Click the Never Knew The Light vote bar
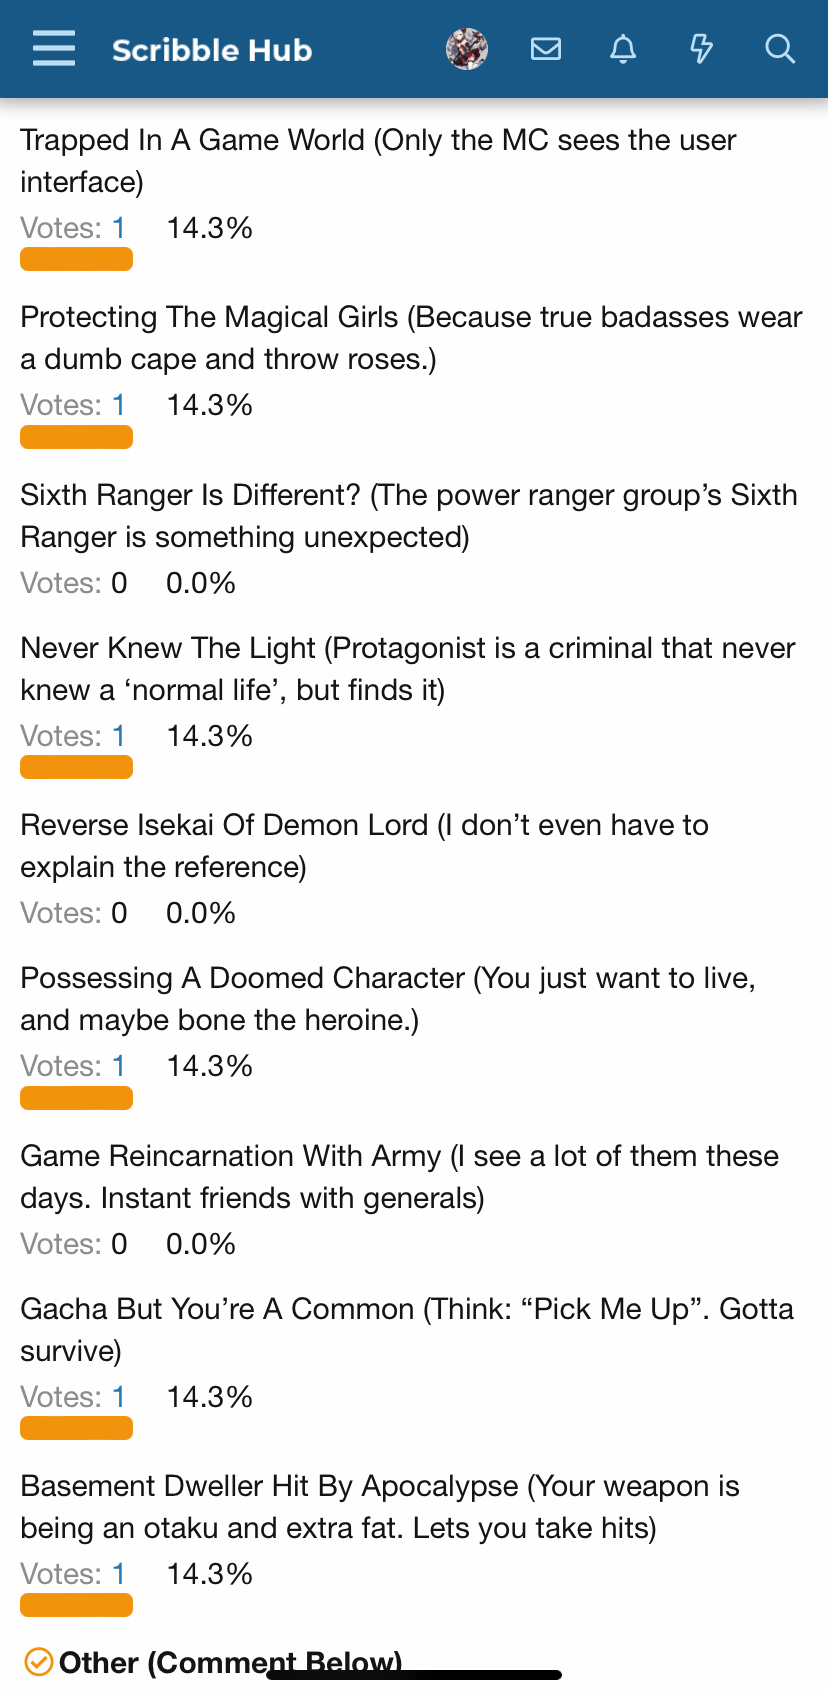The image size is (828, 1696). pyautogui.click(x=77, y=768)
